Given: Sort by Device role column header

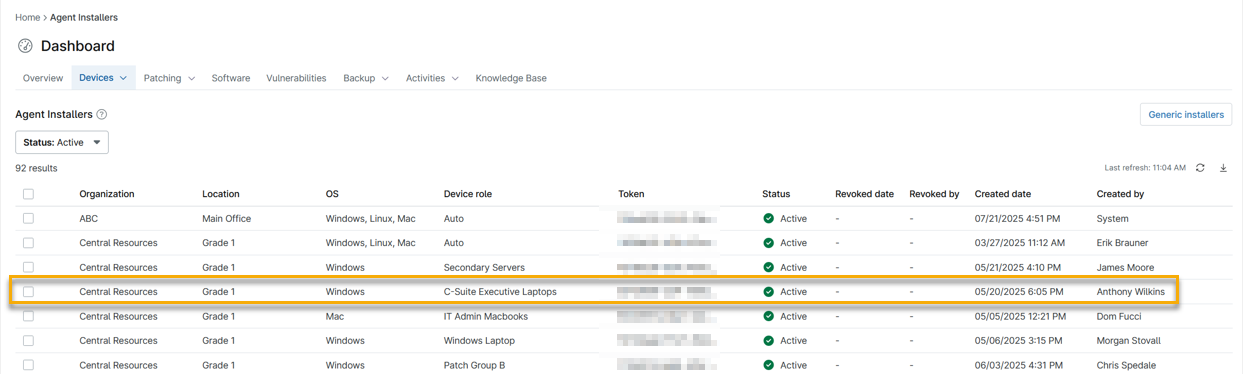Looking at the screenshot, I should click(468, 194).
